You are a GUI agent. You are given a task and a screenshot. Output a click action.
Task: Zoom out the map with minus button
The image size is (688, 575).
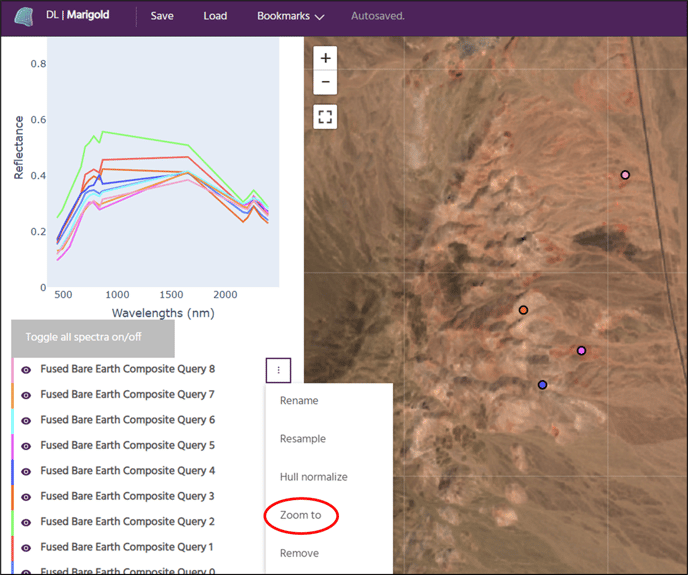point(325,82)
